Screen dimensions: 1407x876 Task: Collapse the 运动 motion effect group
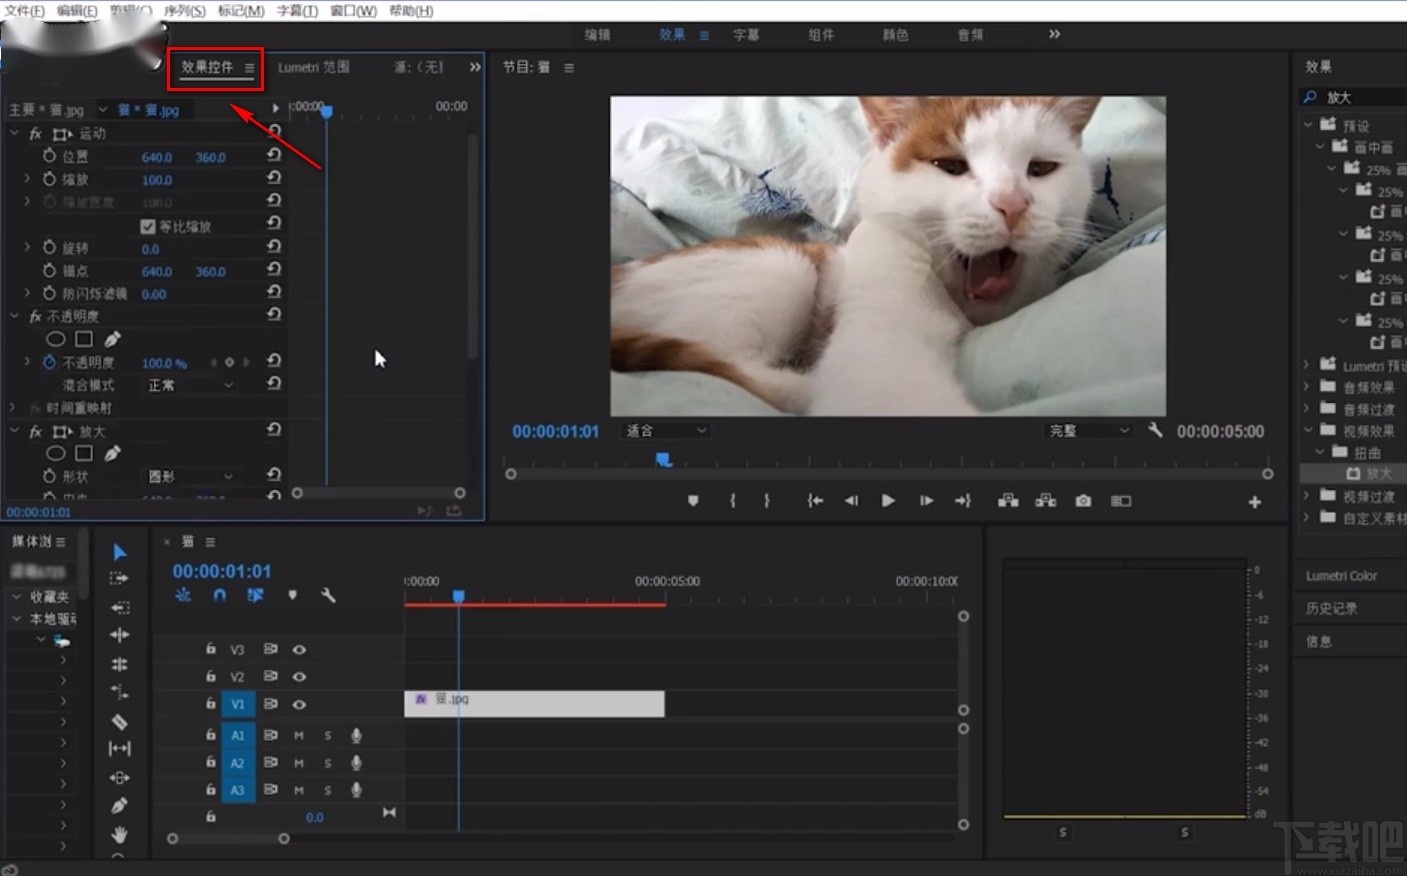tap(14, 133)
